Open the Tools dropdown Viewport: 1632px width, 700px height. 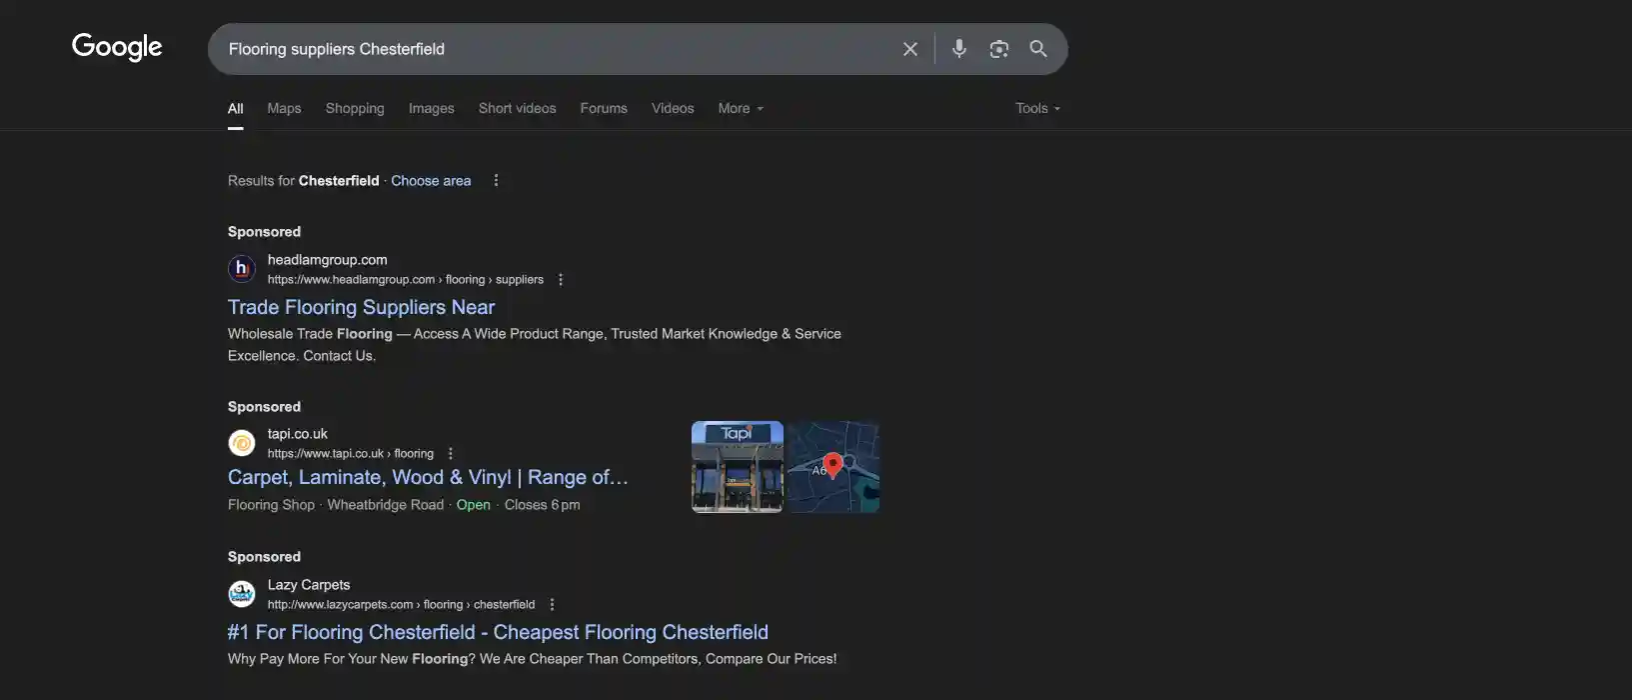[1038, 108]
